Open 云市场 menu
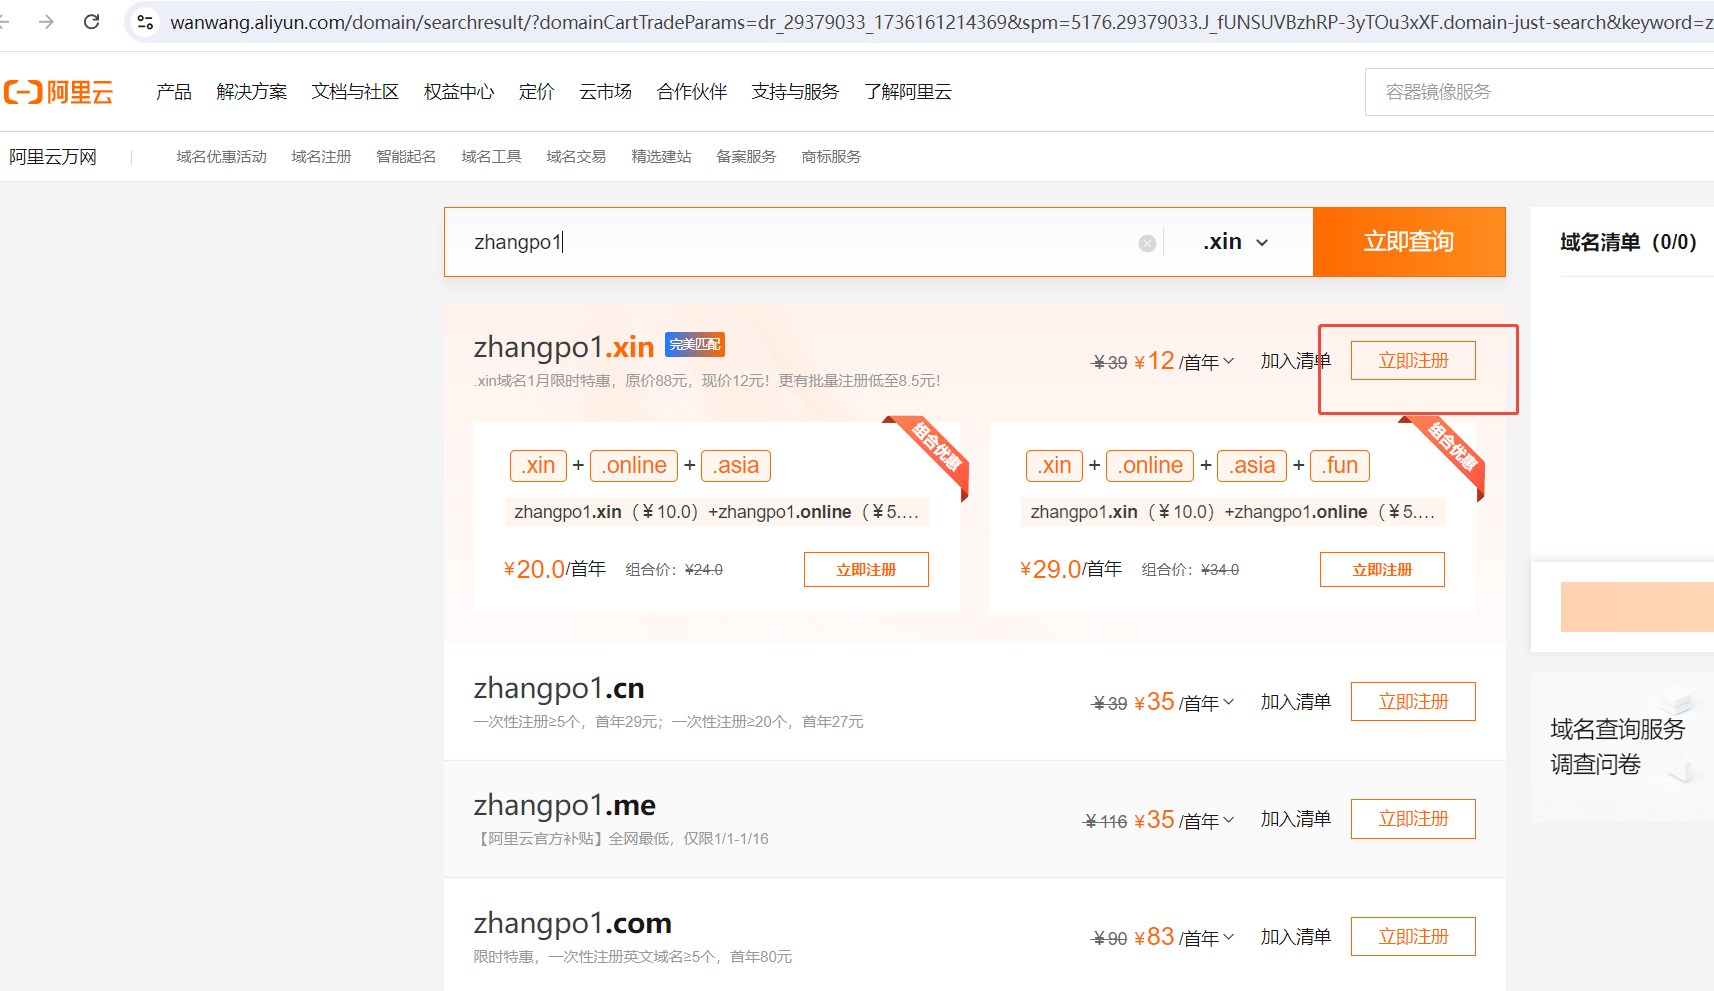This screenshot has height=991, width=1714. (606, 92)
